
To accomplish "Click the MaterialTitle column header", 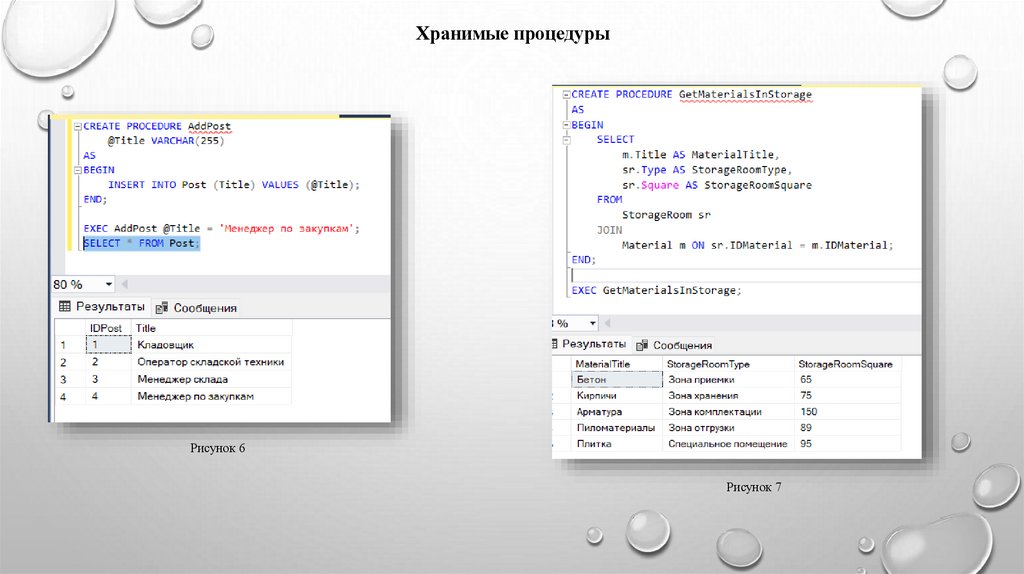I will click(x=603, y=364).
